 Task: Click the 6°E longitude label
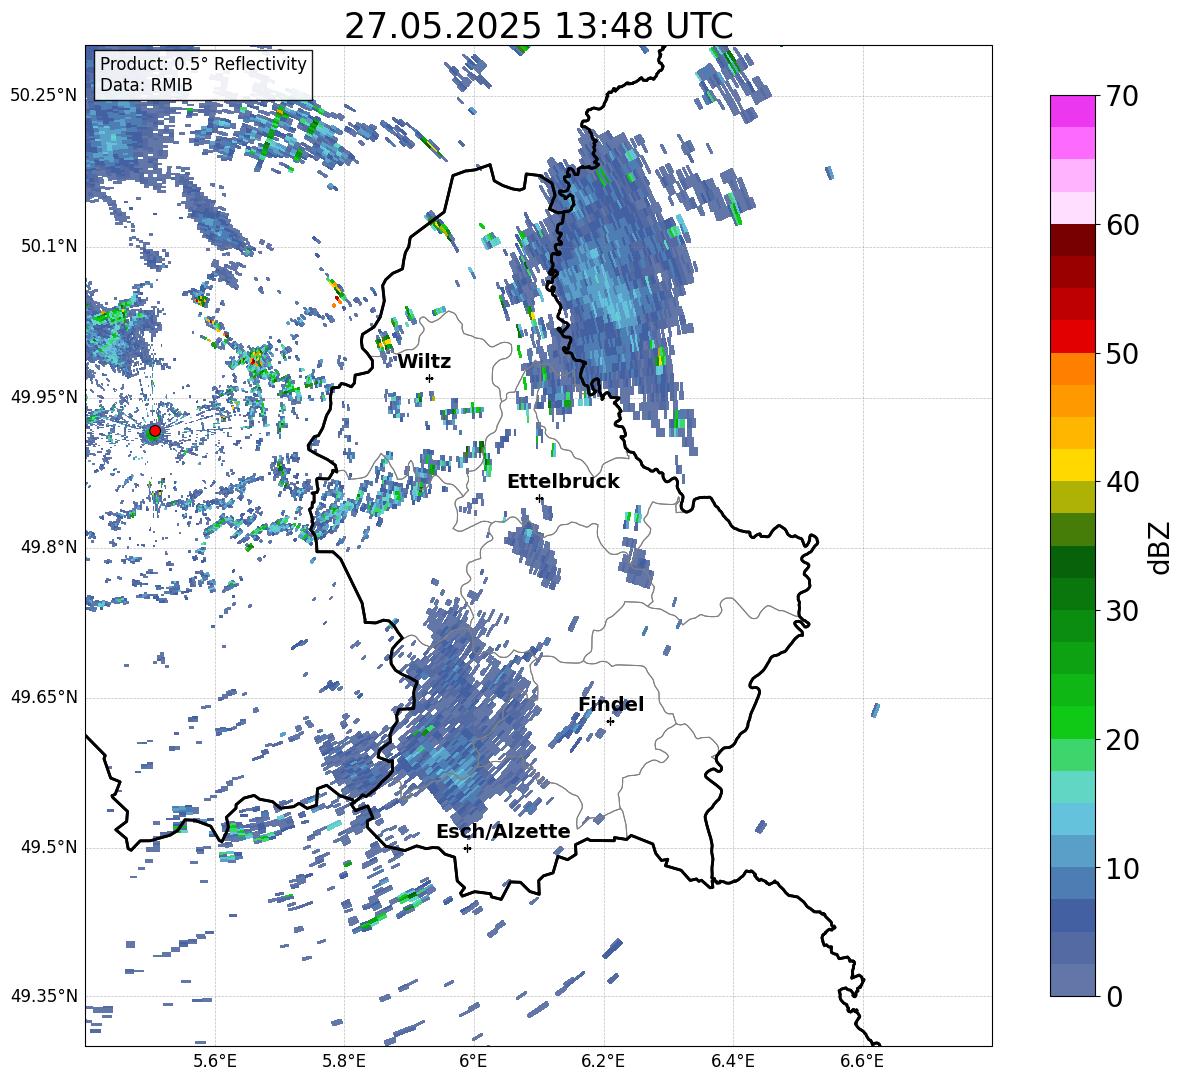[x=473, y=1061]
